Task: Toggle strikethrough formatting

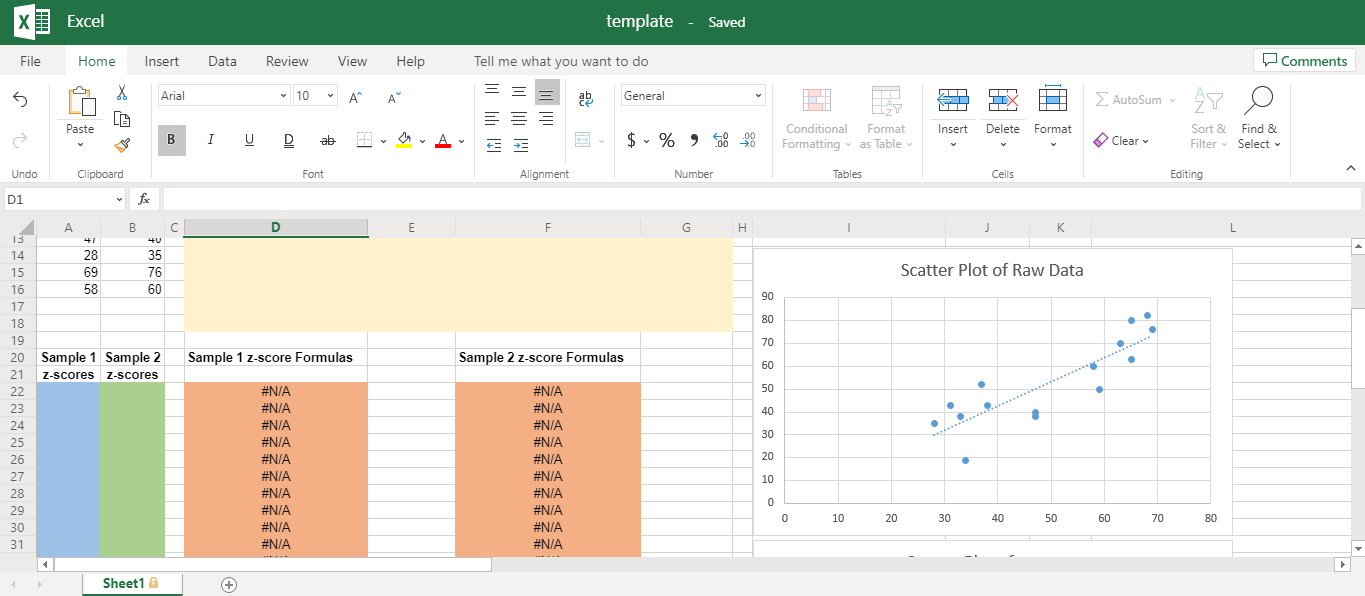Action: coord(327,140)
